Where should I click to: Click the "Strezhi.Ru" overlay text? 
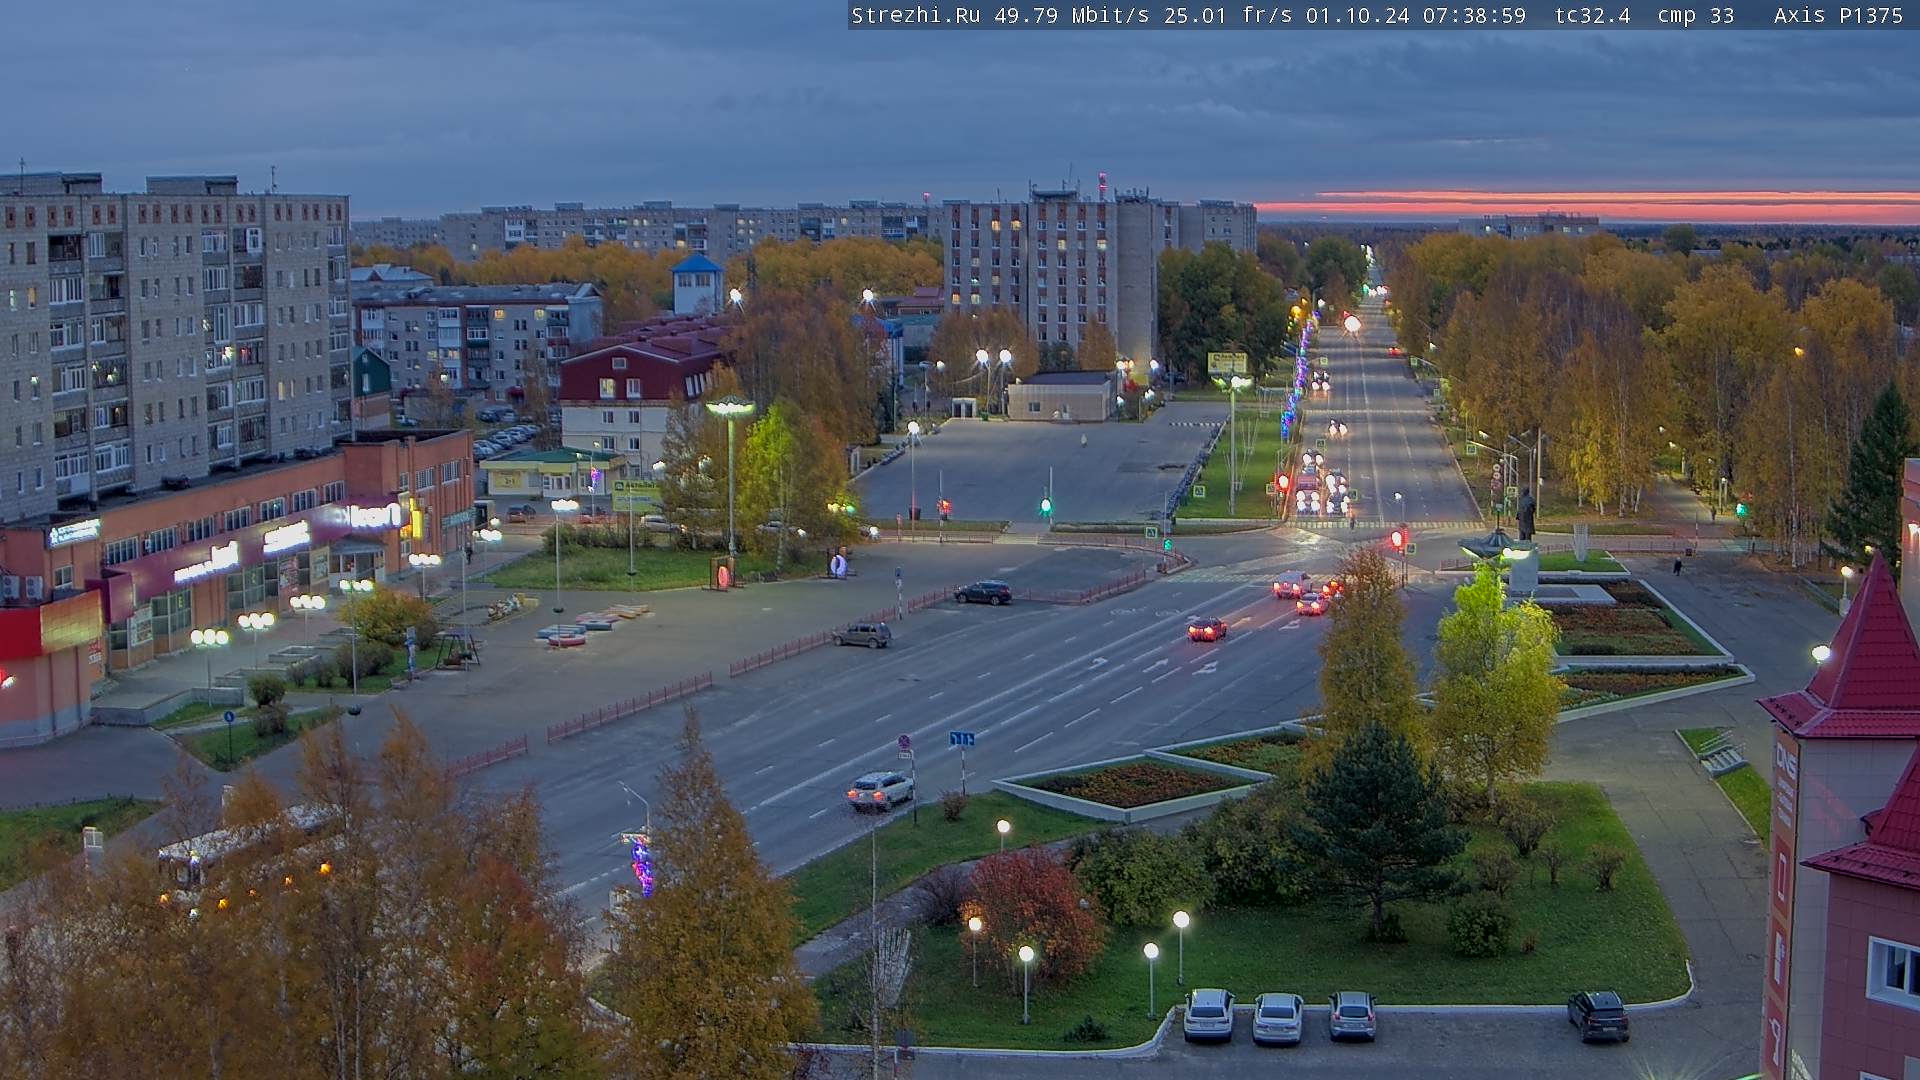(916, 15)
